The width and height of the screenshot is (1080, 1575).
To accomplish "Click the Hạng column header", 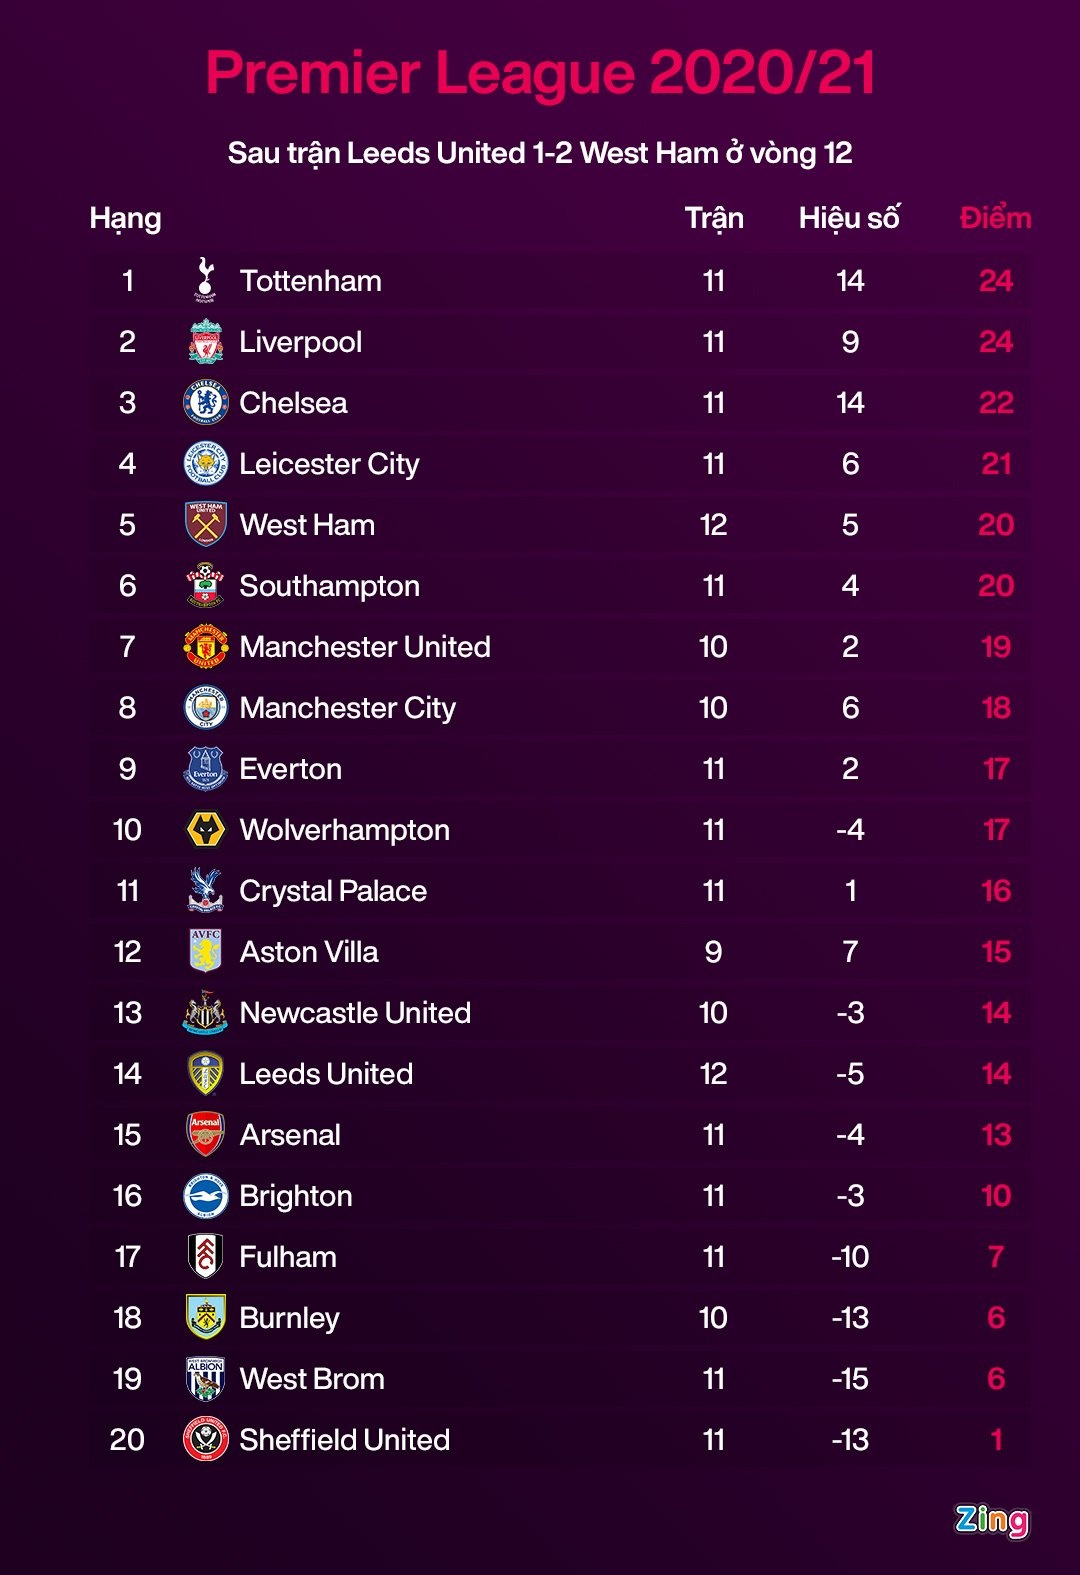I will 125,218.
